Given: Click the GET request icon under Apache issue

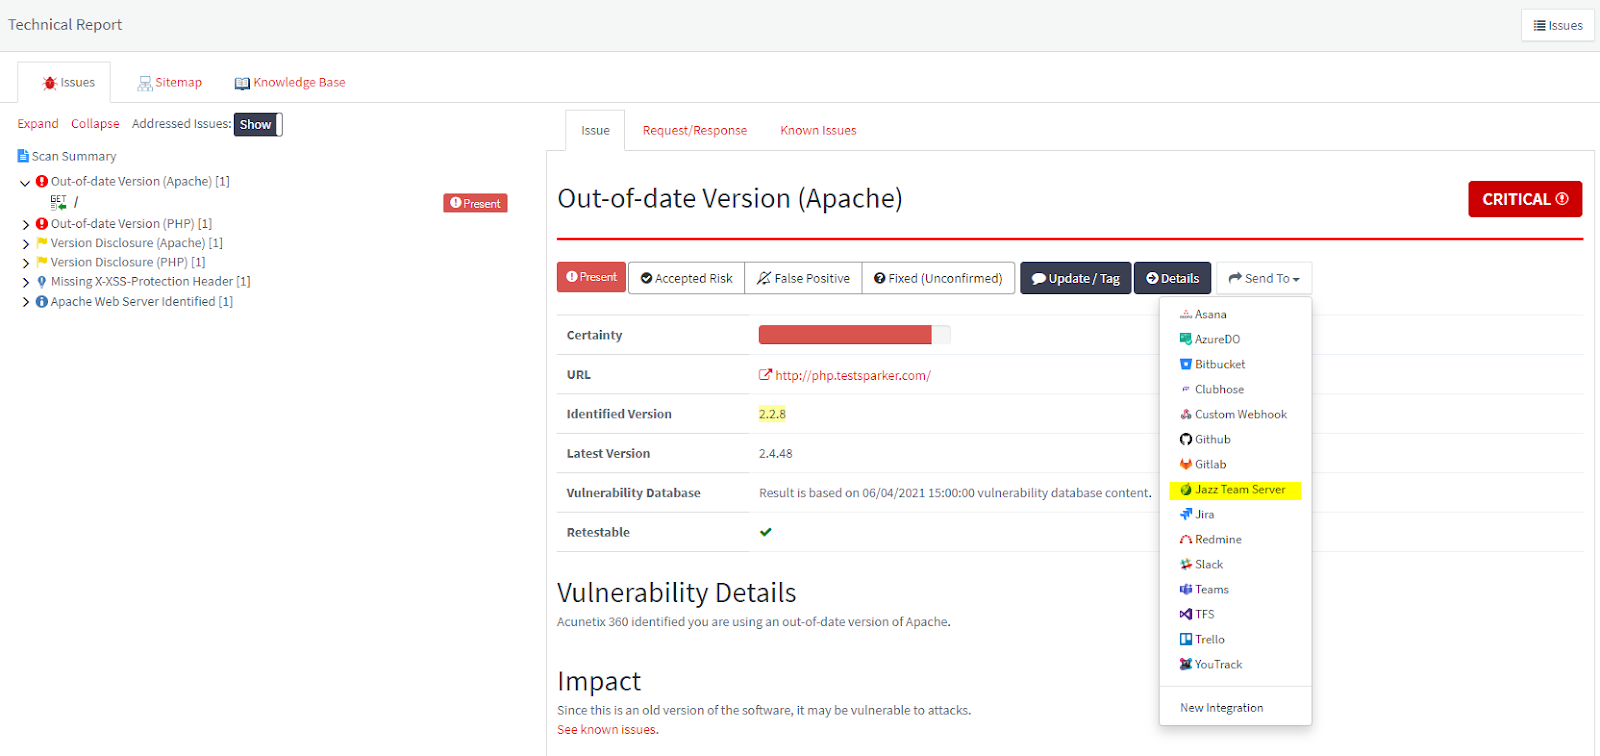Looking at the screenshot, I should 58,202.
